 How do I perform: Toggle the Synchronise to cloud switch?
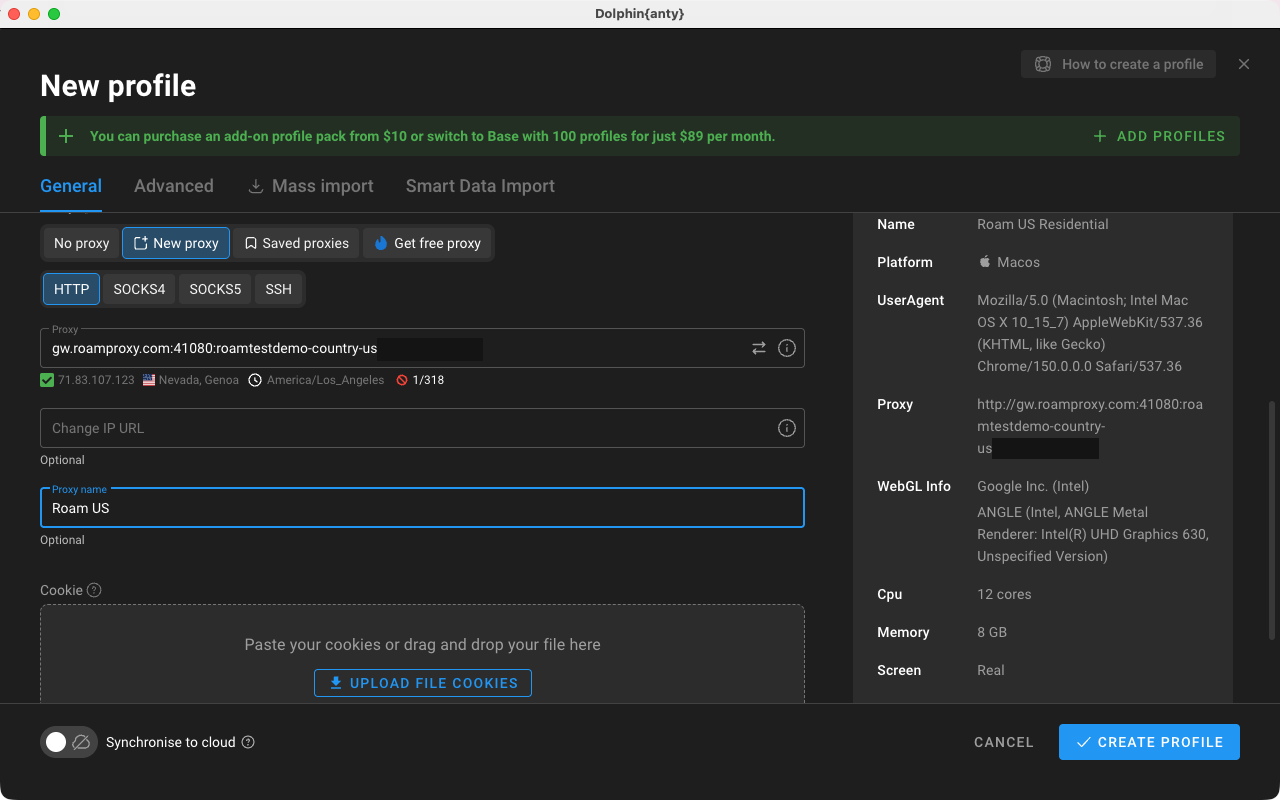click(69, 742)
